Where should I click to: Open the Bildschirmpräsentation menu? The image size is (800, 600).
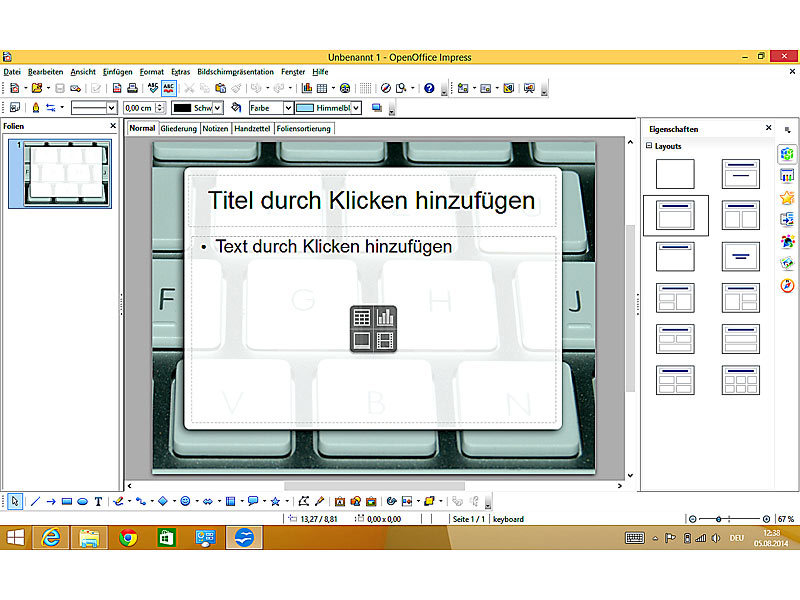click(x=235, y=72)
